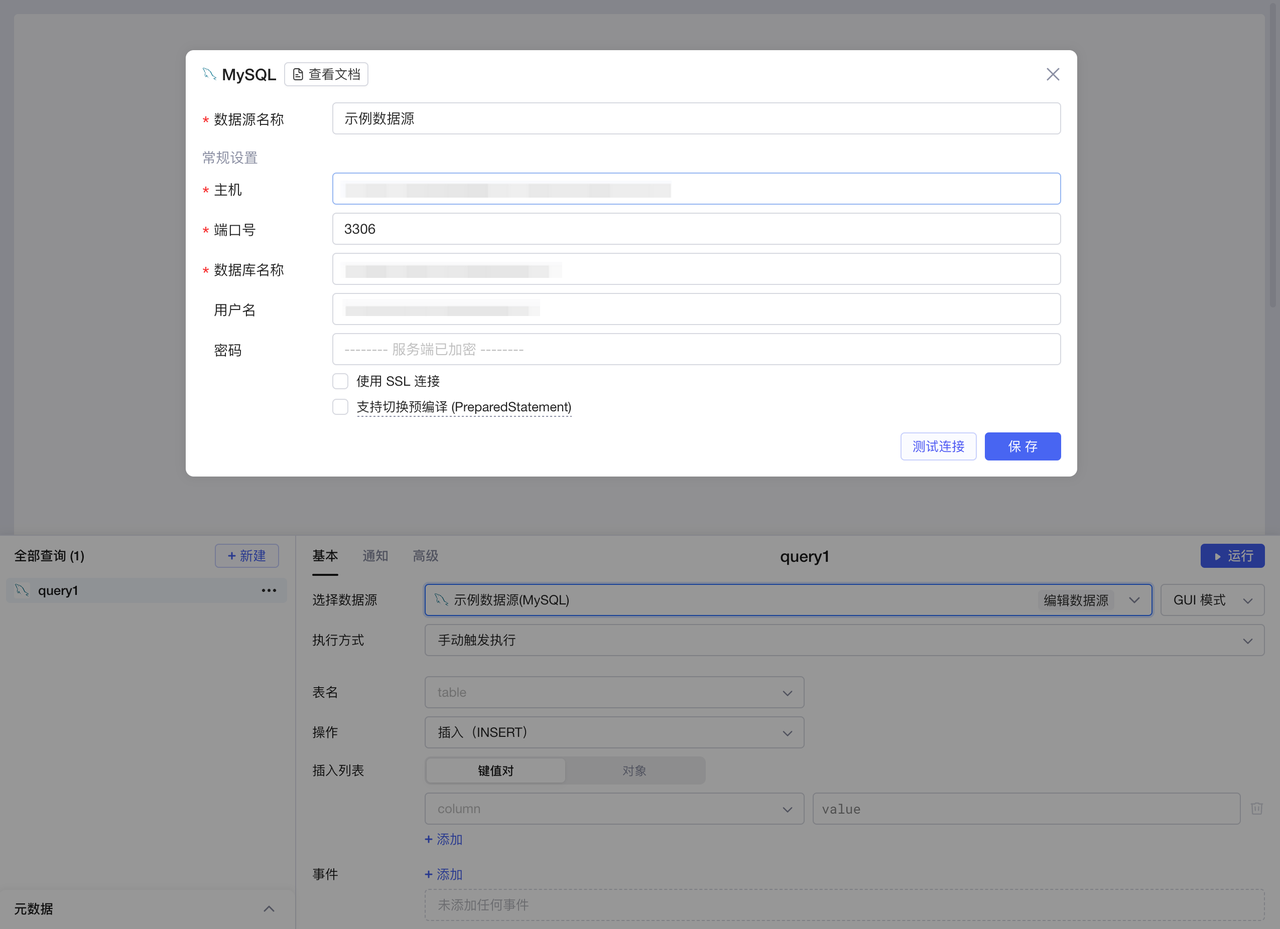Delete the key-value row with trash icon

pyautogui.click(x=1257, y=808)
